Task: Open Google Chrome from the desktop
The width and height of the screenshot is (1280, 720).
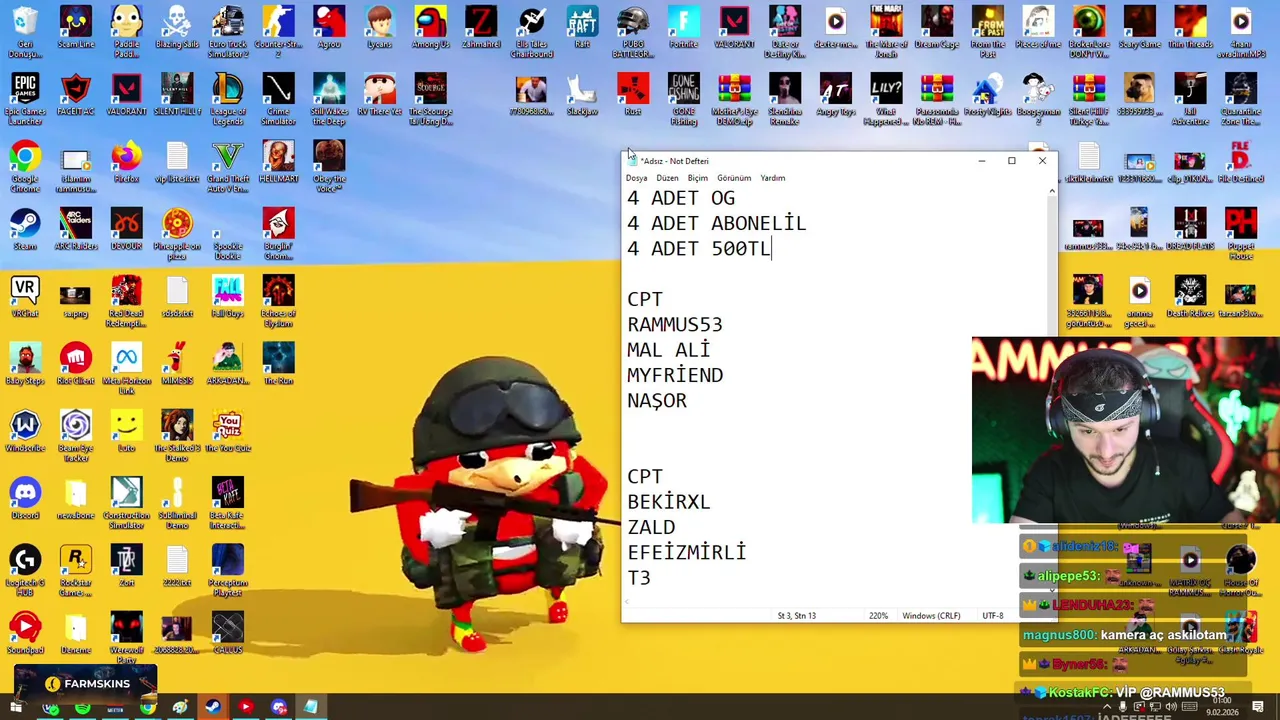Action: coord(25,166)
